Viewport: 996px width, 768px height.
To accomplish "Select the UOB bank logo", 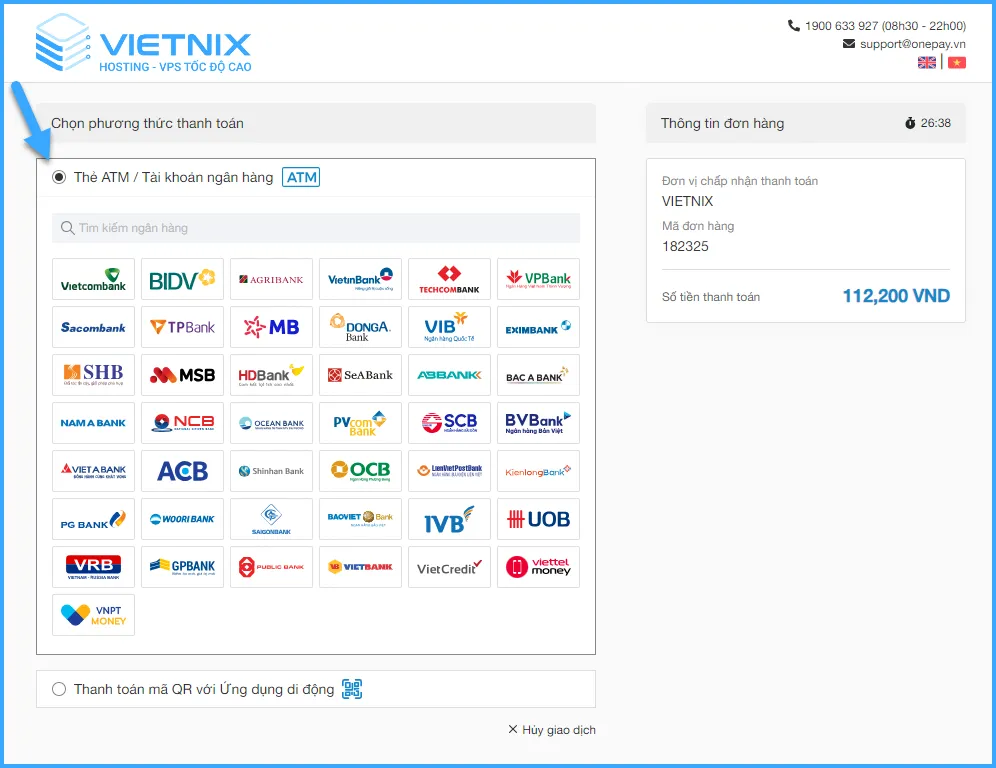I will click(538, 519).
